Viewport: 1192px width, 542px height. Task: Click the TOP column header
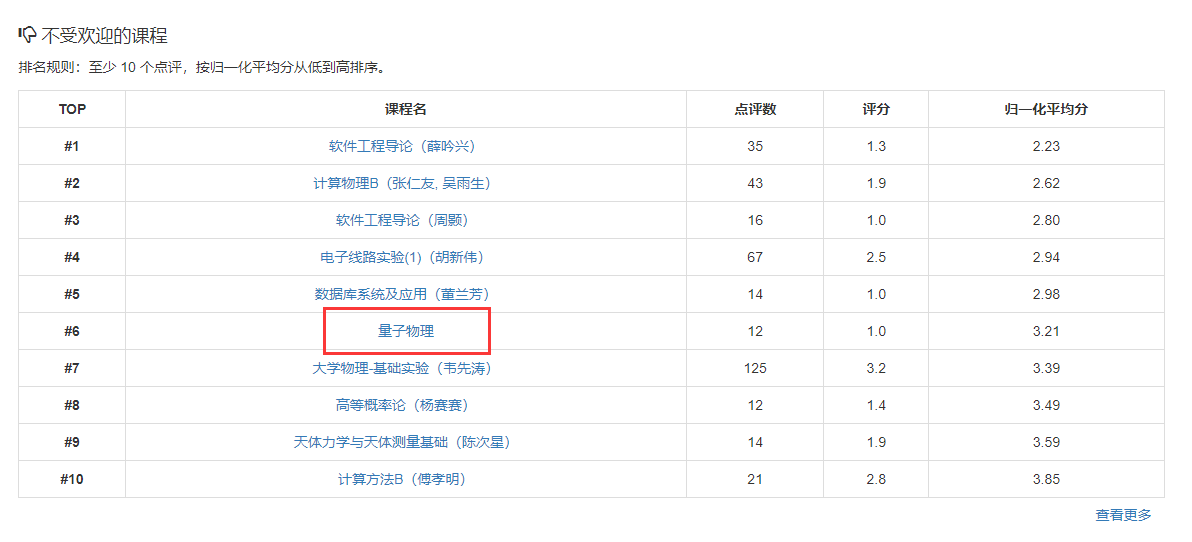[72, 109]
